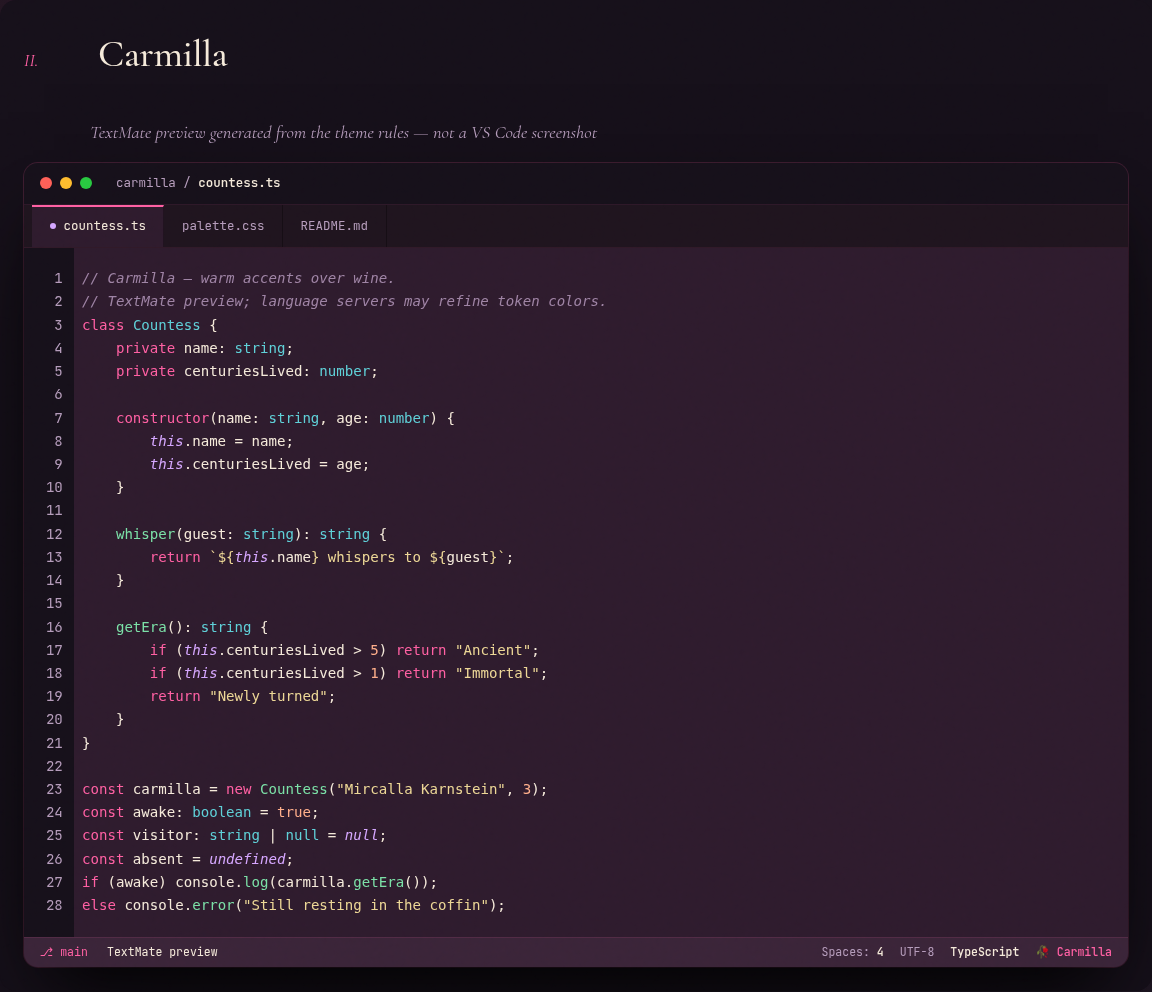Image resolution: width=1152 pixels, height=992 pixels.
Task: Click the unsaved dot on countess.ts tab
Action: pyautogui.click(x=53, y=226)
